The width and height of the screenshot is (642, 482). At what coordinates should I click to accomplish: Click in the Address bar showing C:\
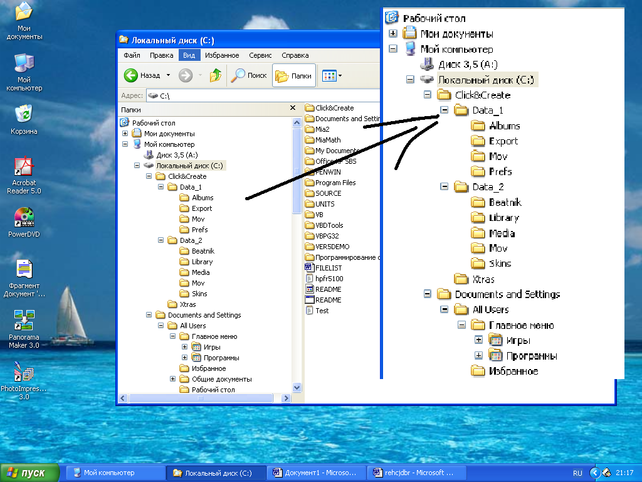tap(220, 95)
